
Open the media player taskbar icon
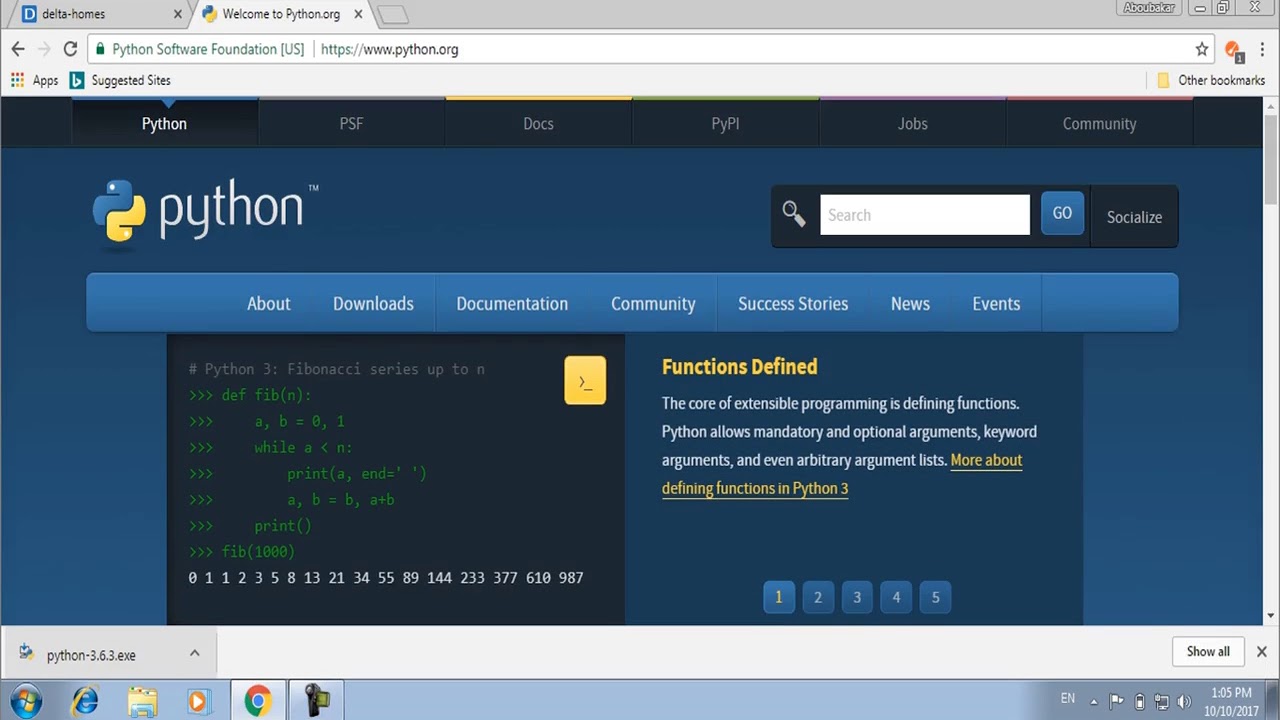click(x=198, y=702)
